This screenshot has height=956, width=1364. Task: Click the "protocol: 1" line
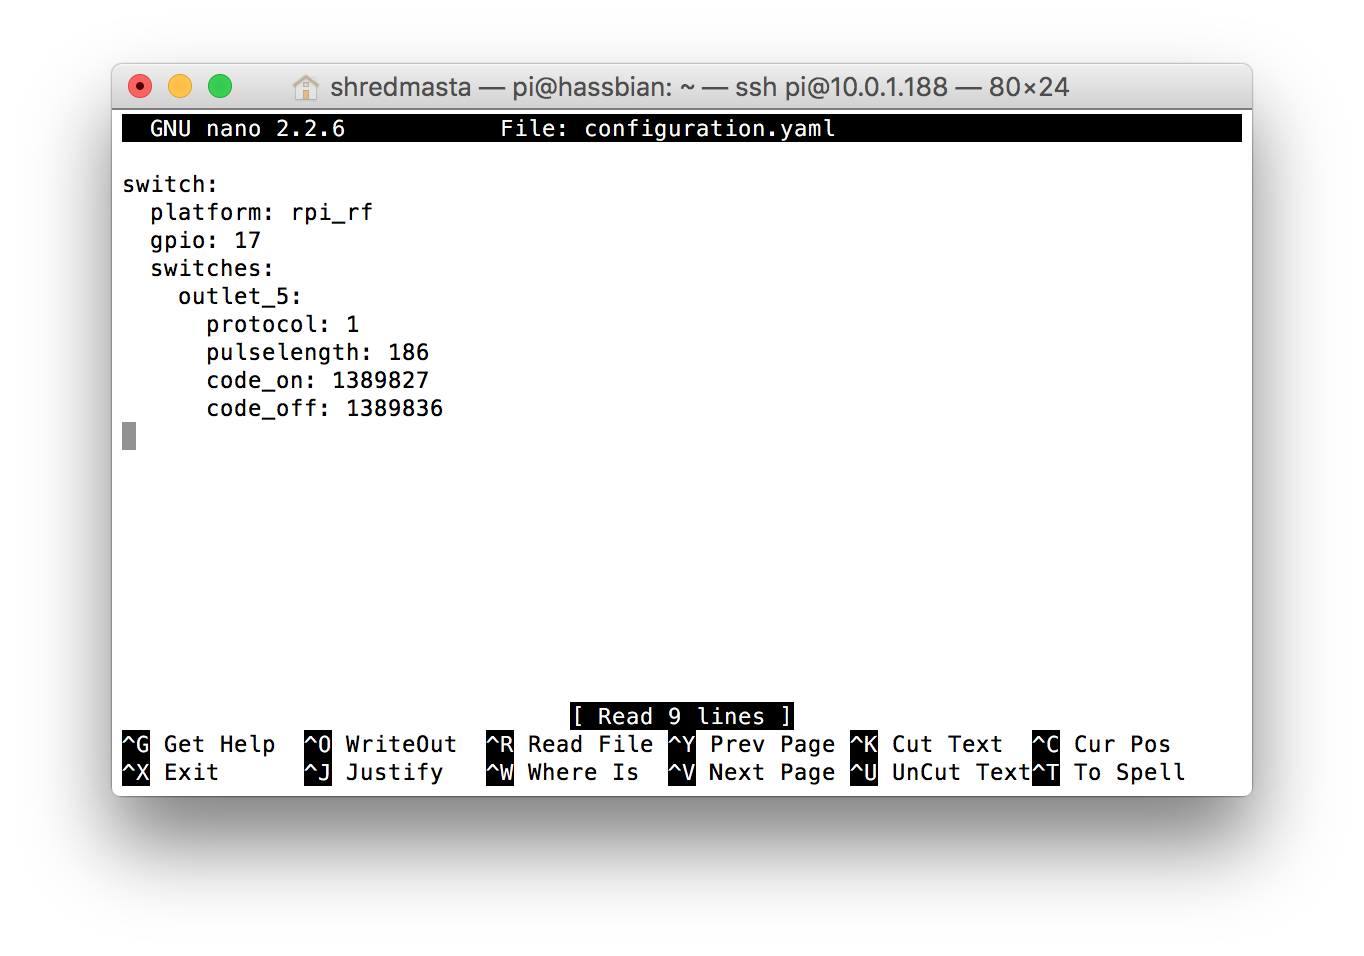tap(283, 324)
